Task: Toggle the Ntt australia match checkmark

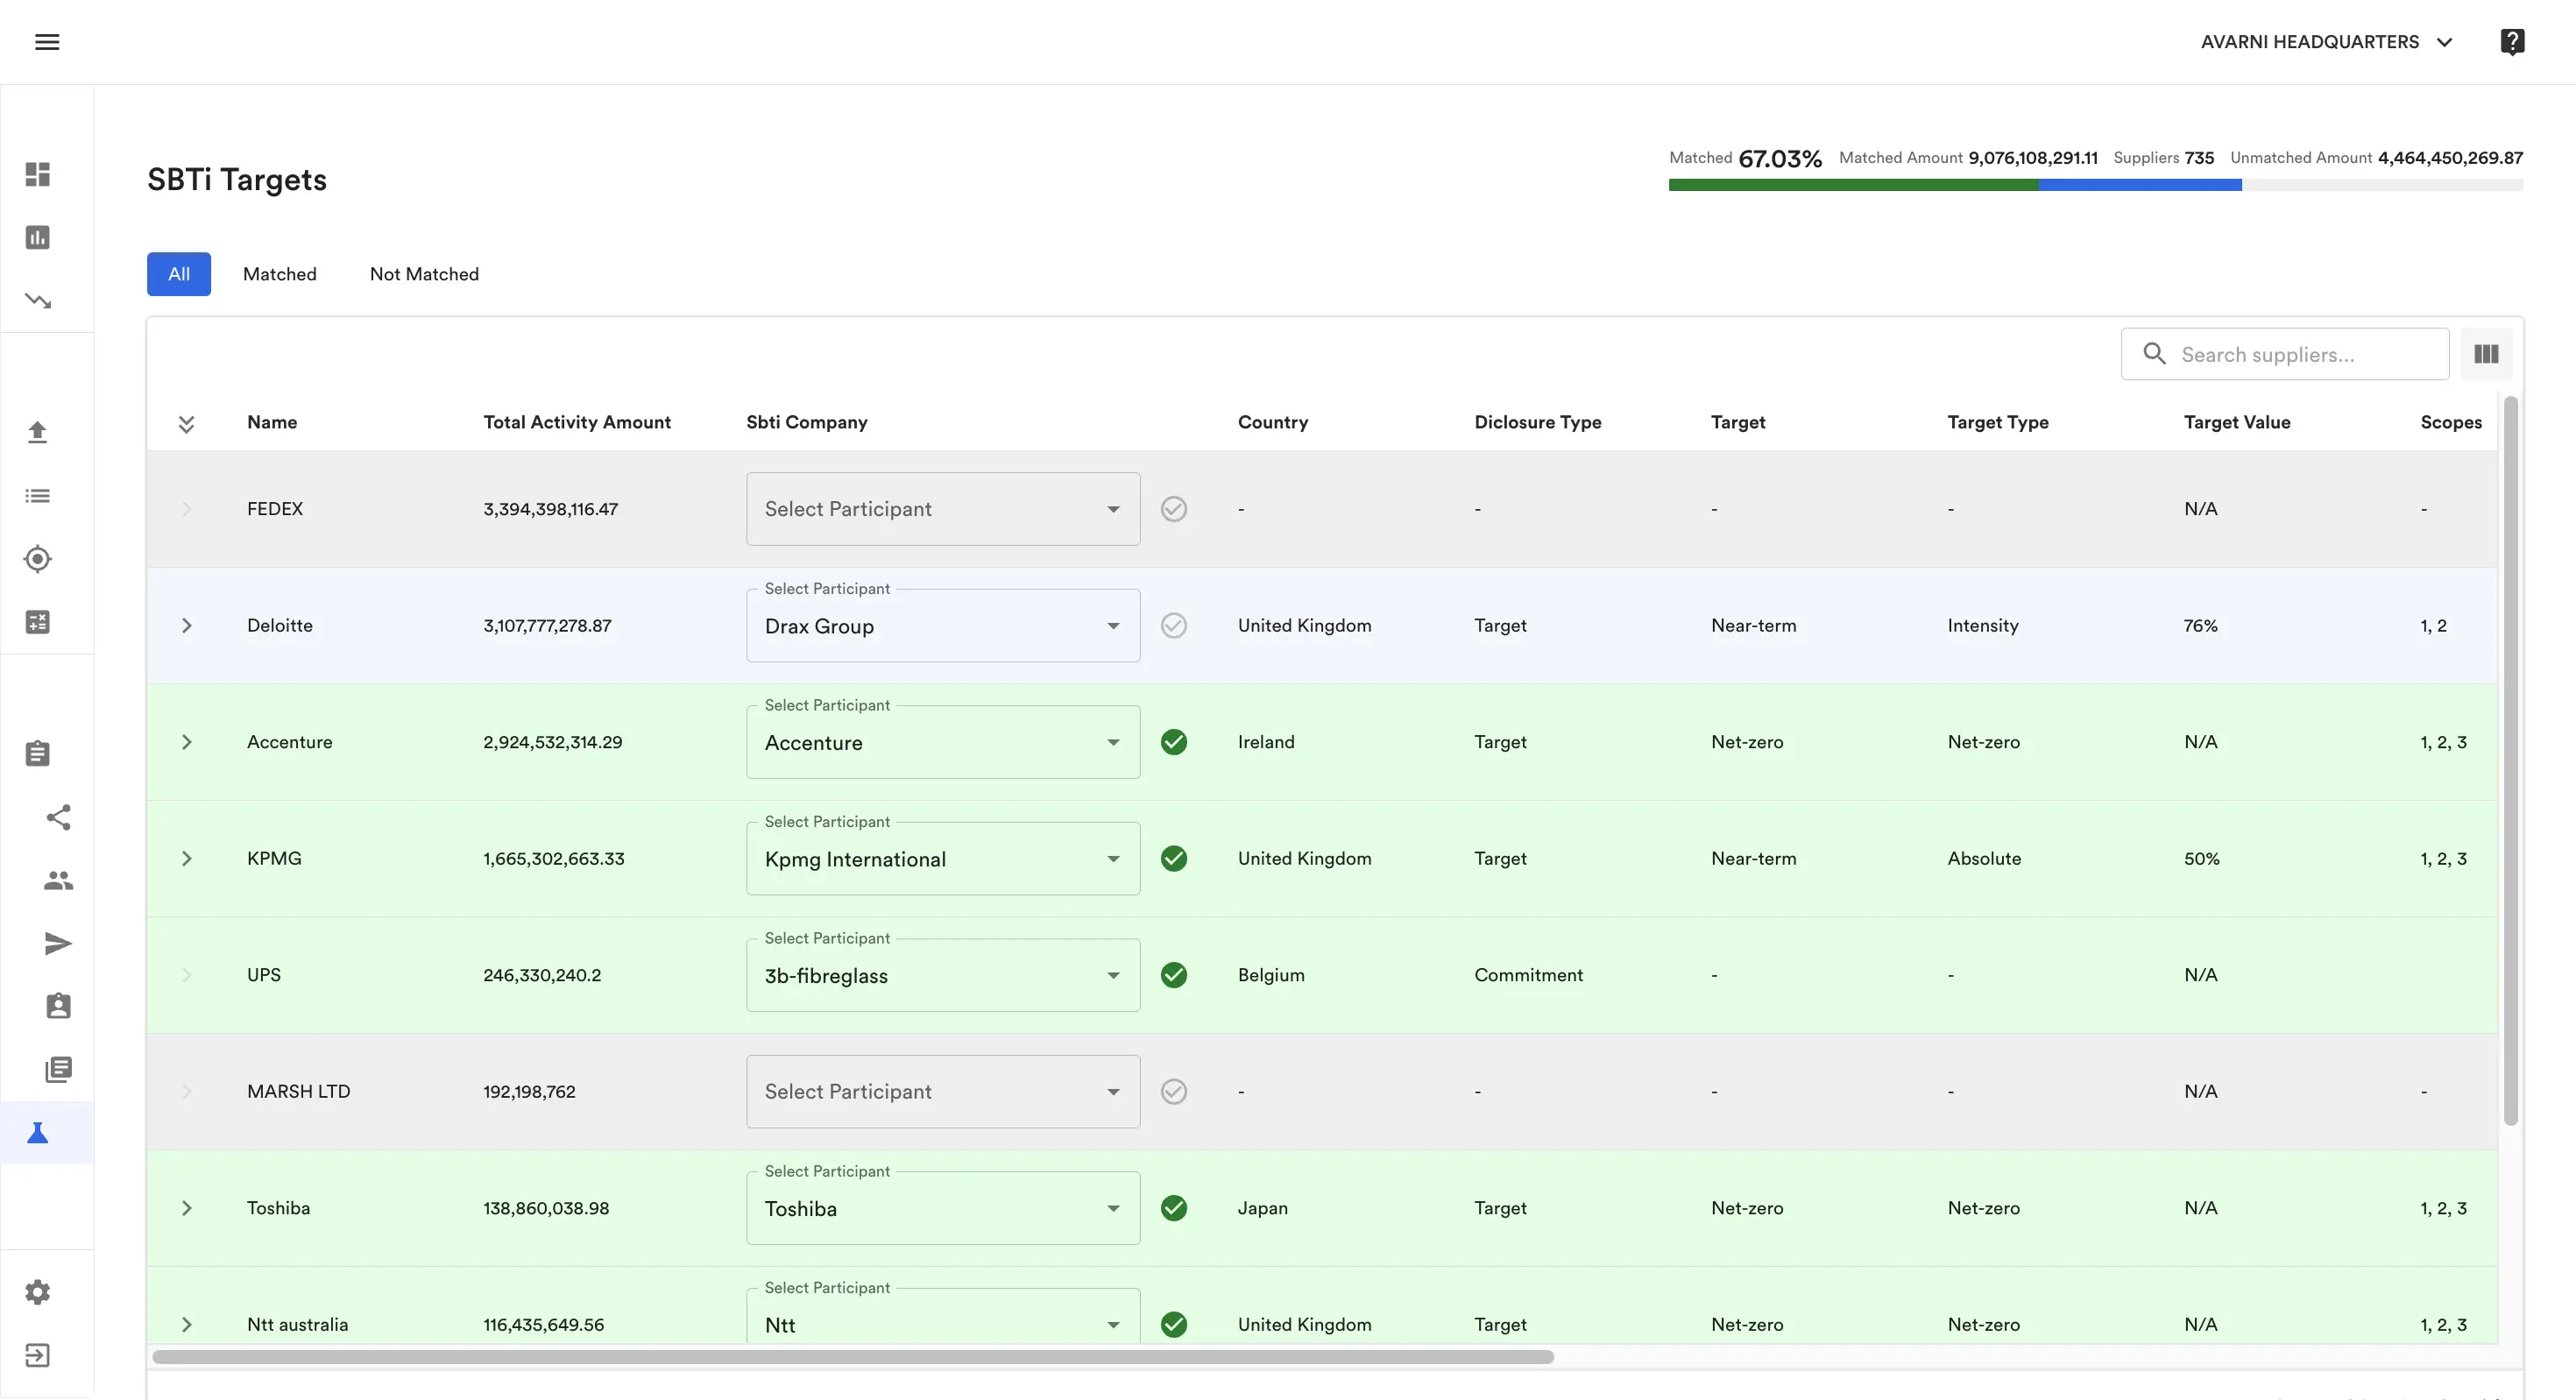Action: 1174,1325
